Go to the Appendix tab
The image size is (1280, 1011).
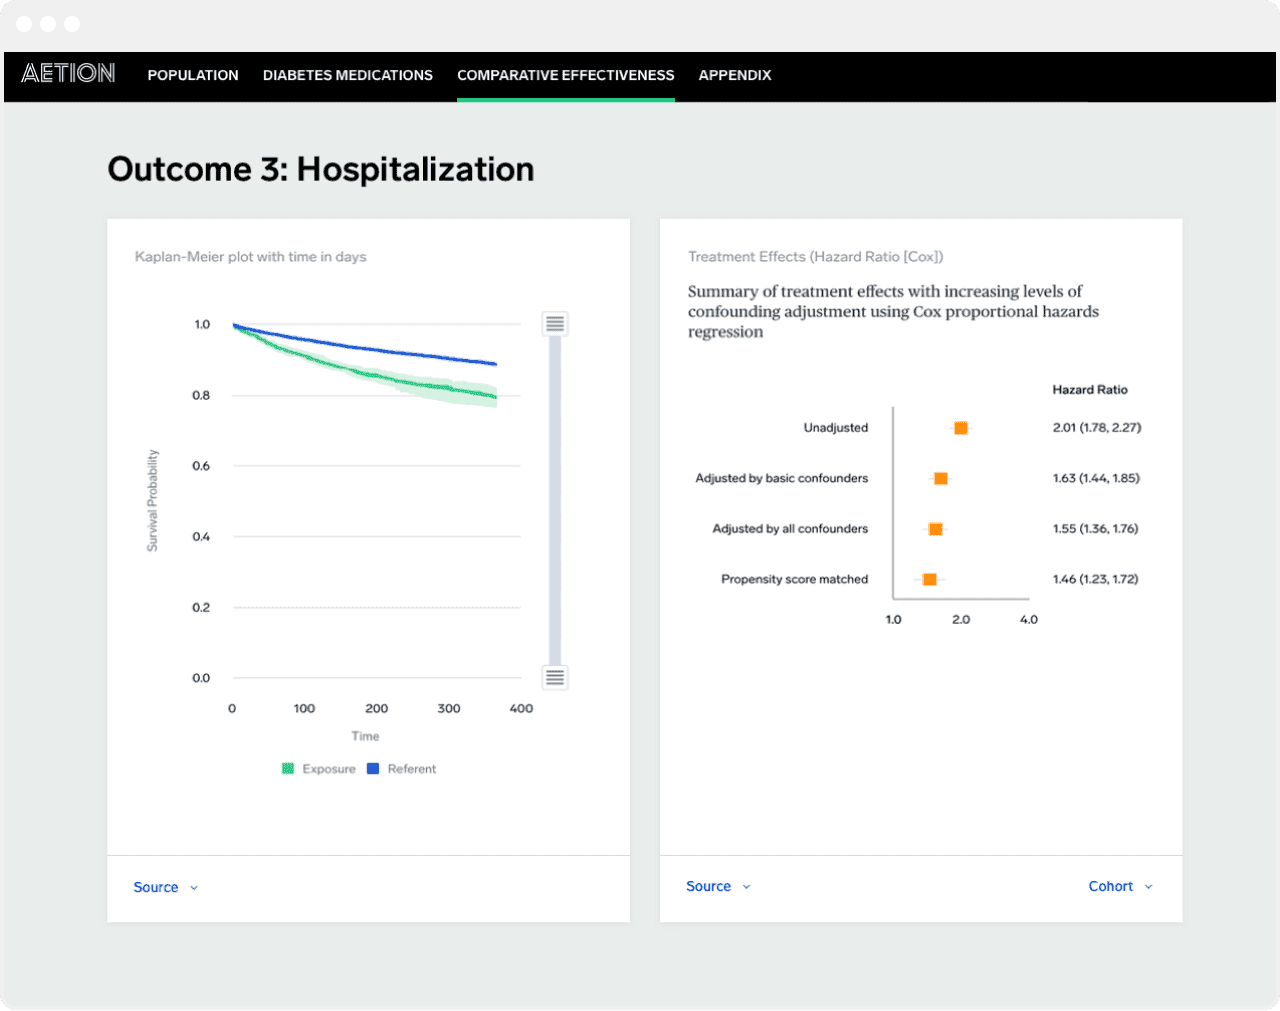pyautogui.click(x=735, y=75)
